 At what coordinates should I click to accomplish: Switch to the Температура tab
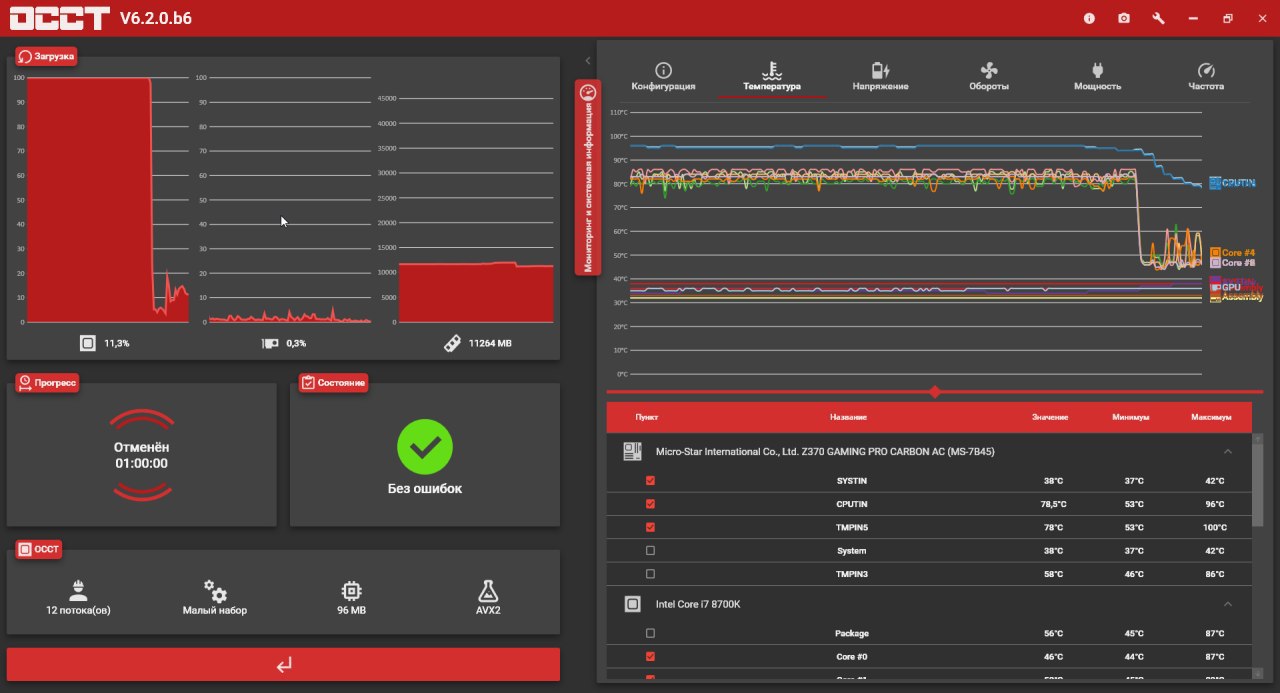point(772,77)
